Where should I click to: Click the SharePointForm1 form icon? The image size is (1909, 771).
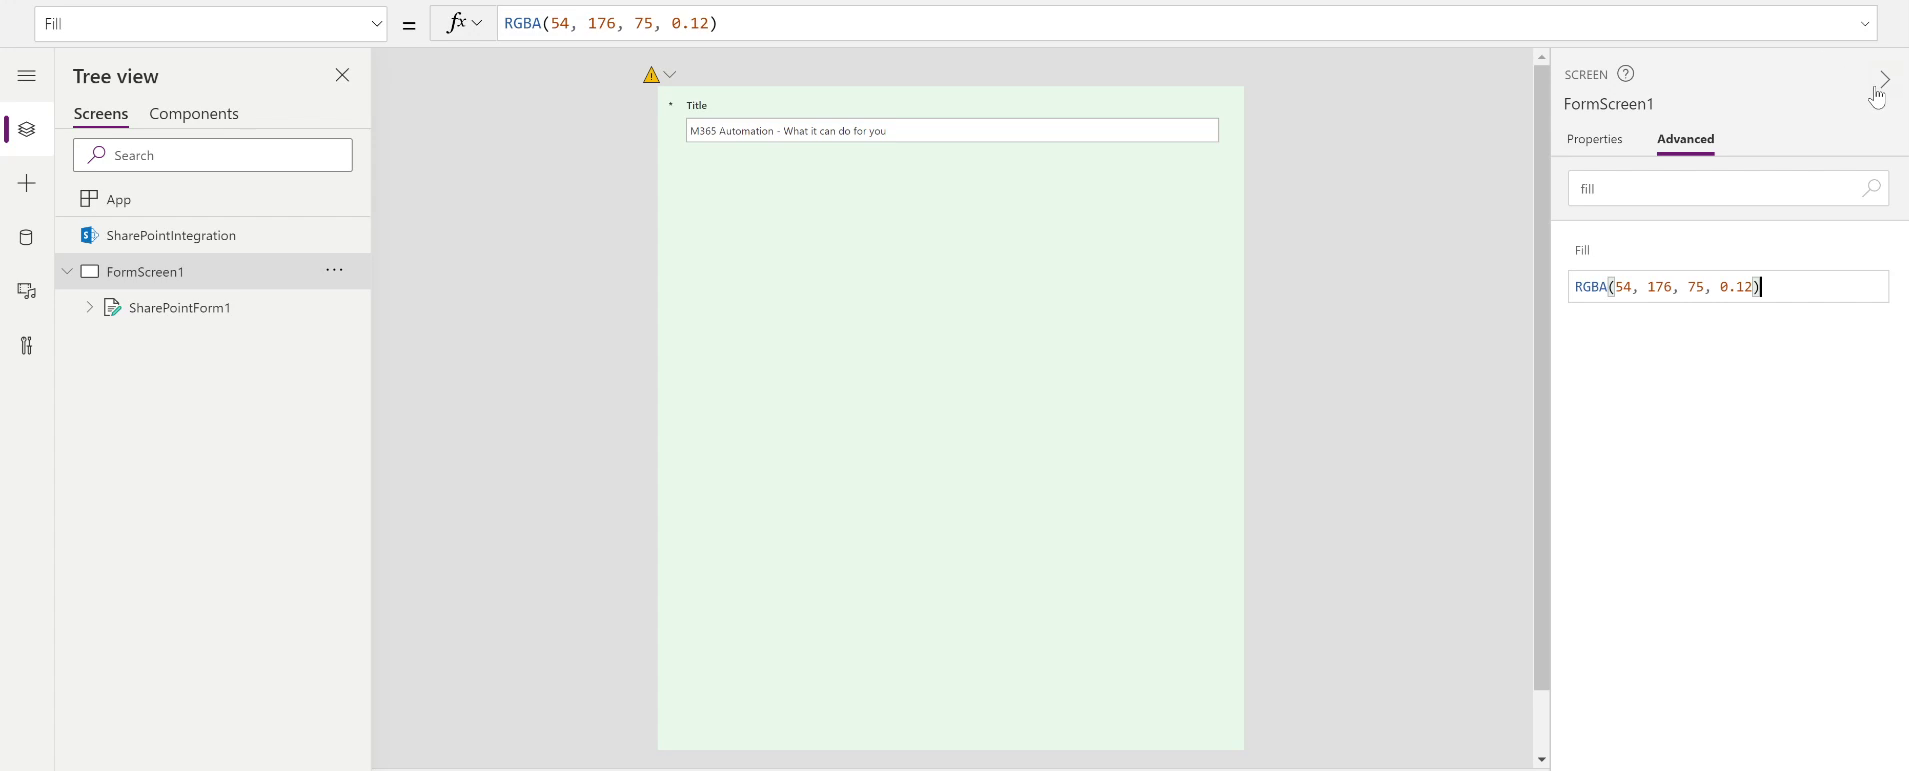click(113, 307)
